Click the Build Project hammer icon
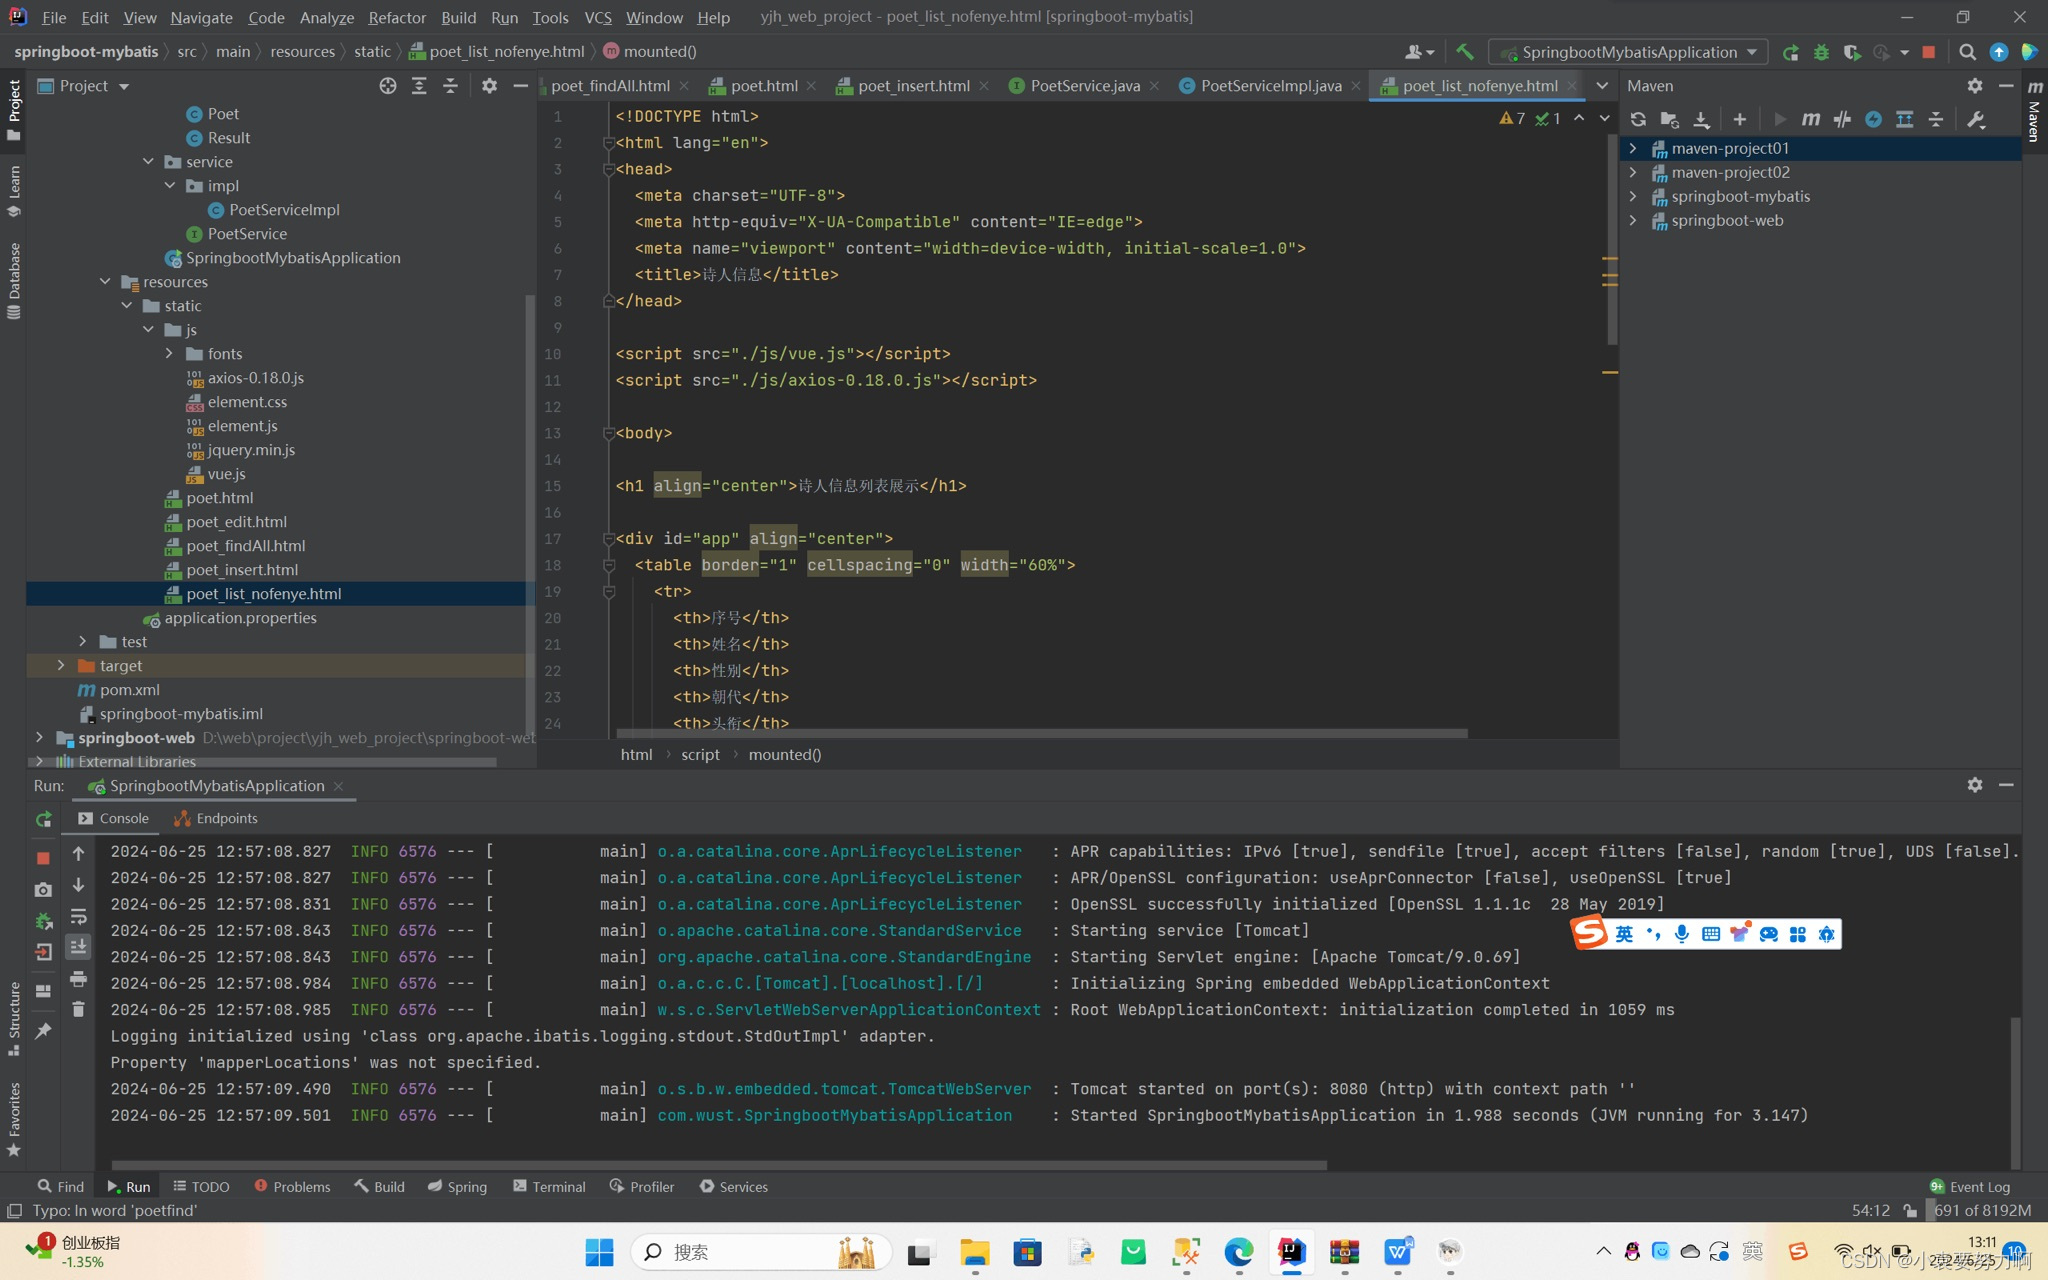This screenshot has height=1280, width=2048. click(x=1465, y=52)
